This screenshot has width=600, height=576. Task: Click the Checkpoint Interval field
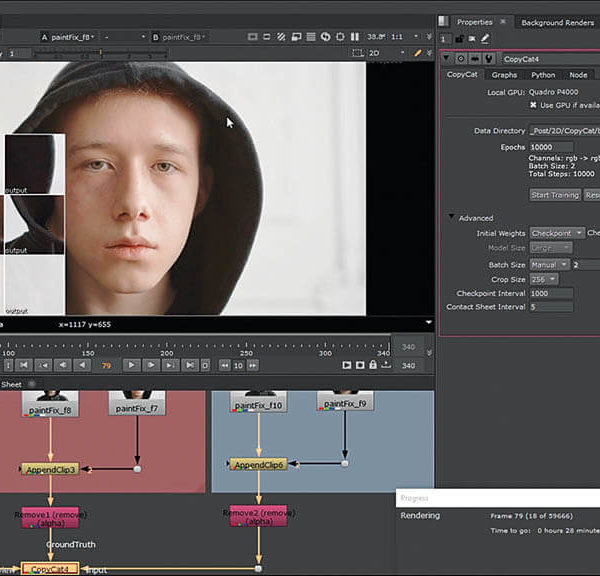tap(551, 293)
